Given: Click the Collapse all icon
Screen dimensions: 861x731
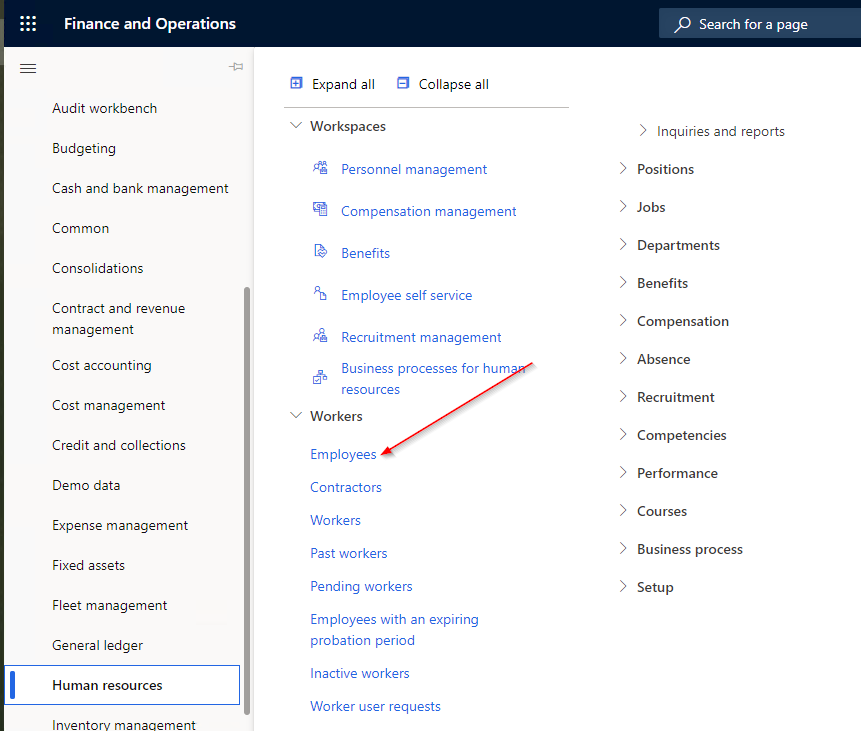Looking at the screenshot, I should click(x=403, y=83).
